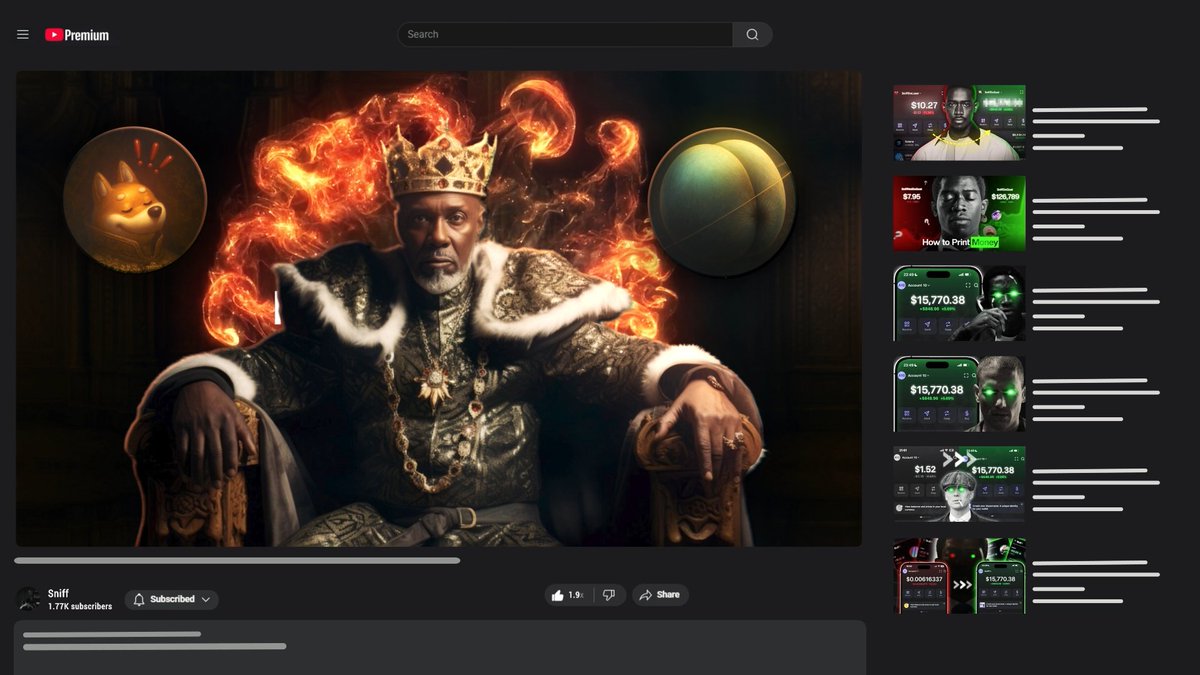Open the Share dialog via arrow icon
The image size is (1200, 675).
pyautogui.click(x=646, y=594)
